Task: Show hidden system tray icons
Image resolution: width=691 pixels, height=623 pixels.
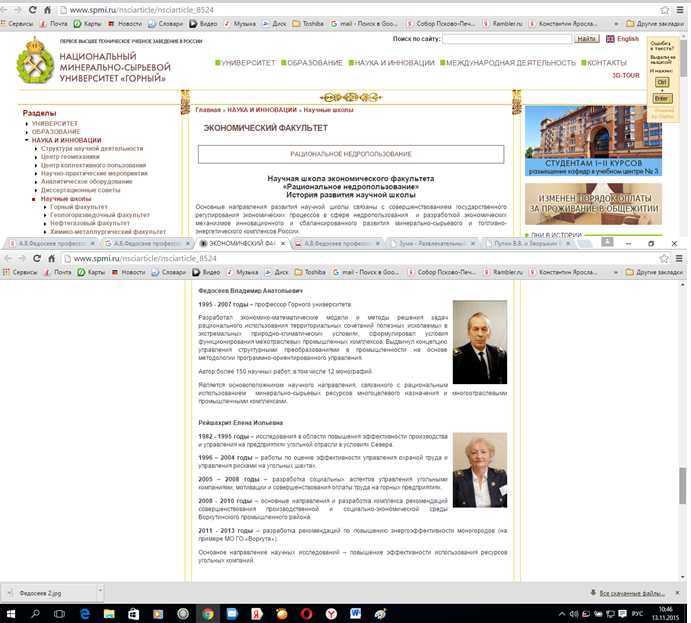Action: tap(562, 614)
